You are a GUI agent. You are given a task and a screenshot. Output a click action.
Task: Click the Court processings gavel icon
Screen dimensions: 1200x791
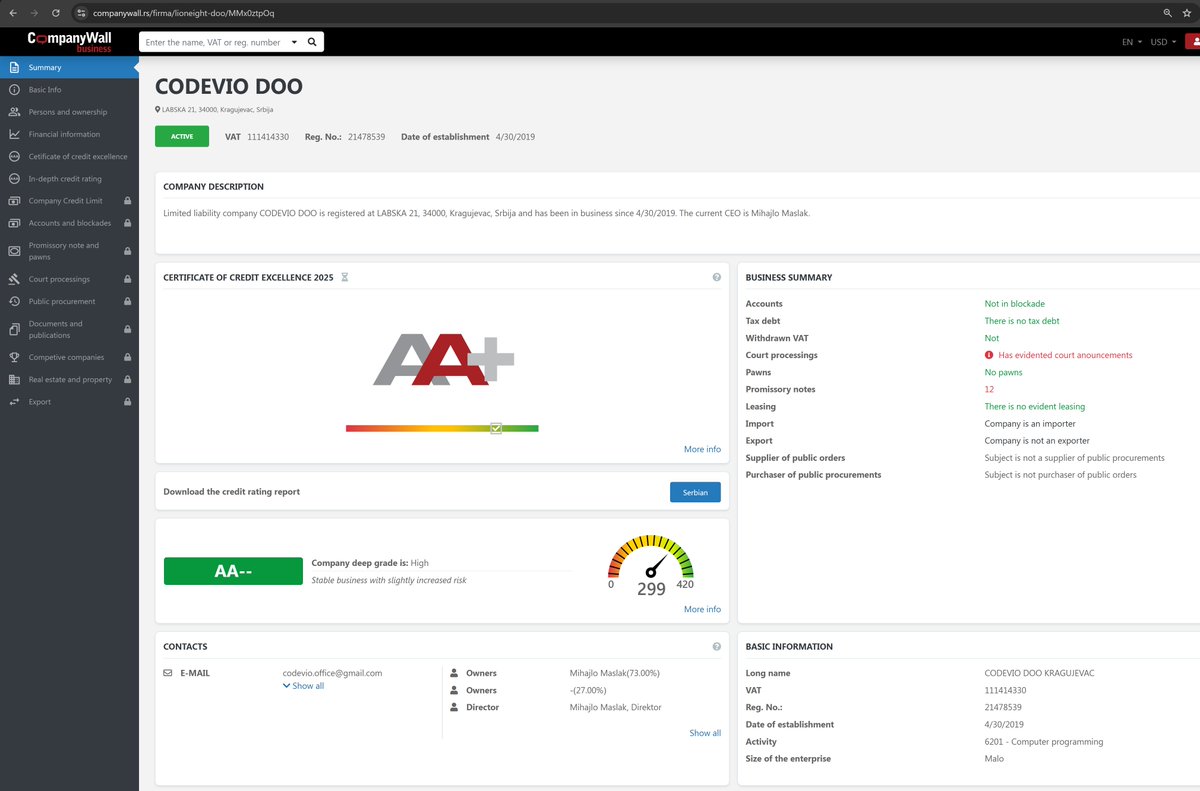click(x=14, y=279)
